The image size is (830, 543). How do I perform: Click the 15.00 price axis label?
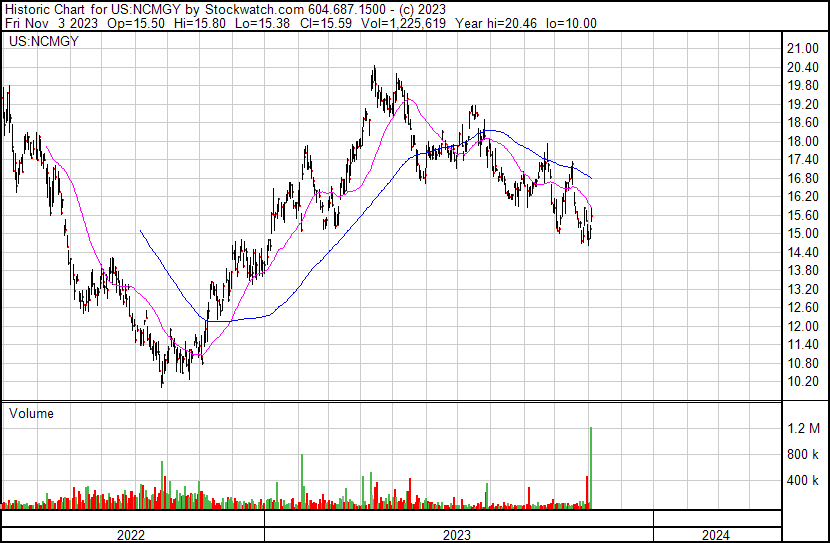(x=803, y=233)
